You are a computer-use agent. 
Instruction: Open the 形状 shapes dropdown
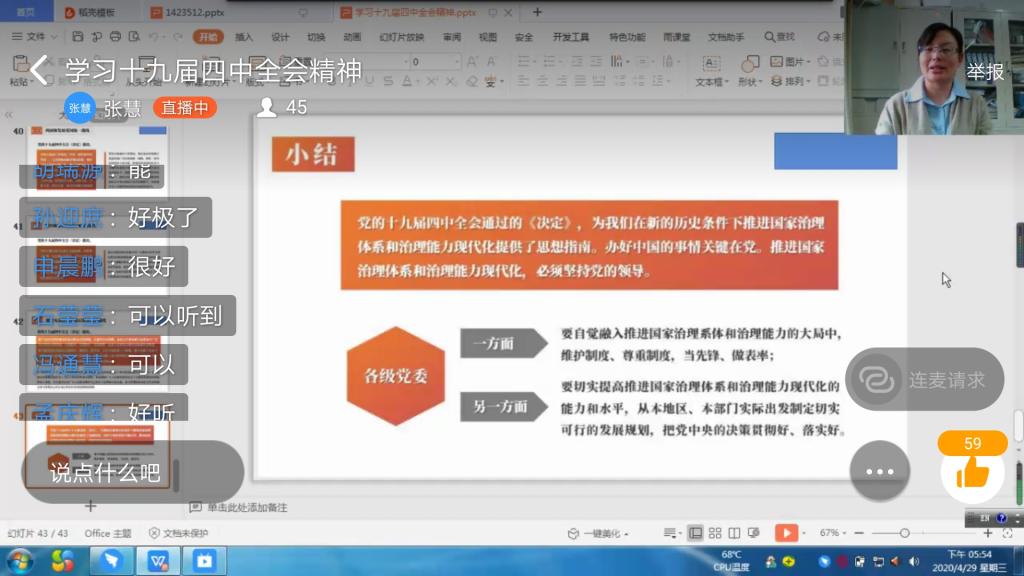click(x=750, y=71)
